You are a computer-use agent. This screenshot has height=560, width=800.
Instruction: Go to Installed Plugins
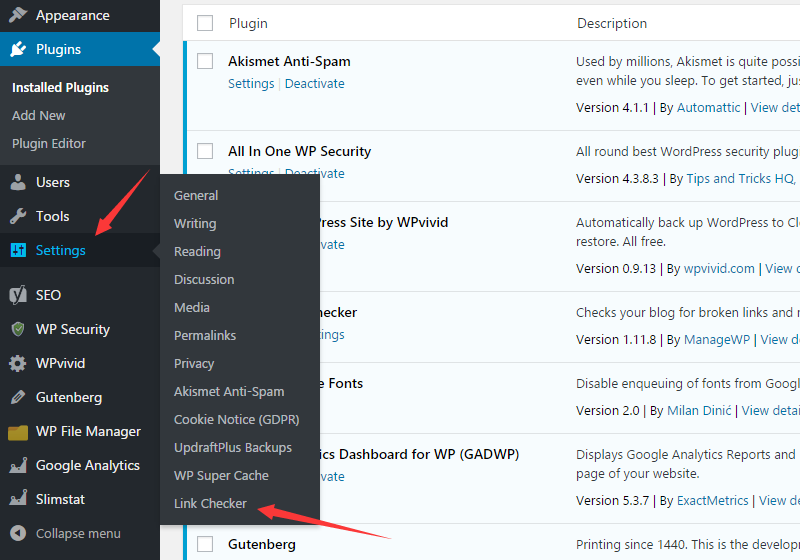pos(60,88)
